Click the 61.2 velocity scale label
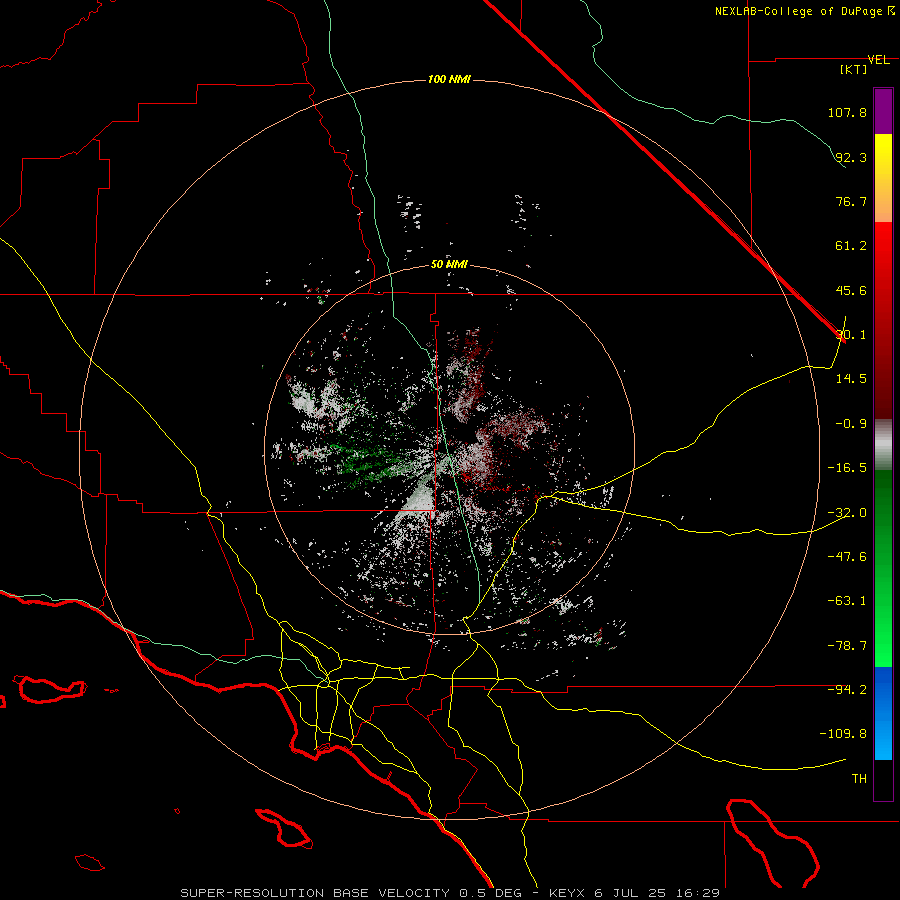 (x=851, y=246)
